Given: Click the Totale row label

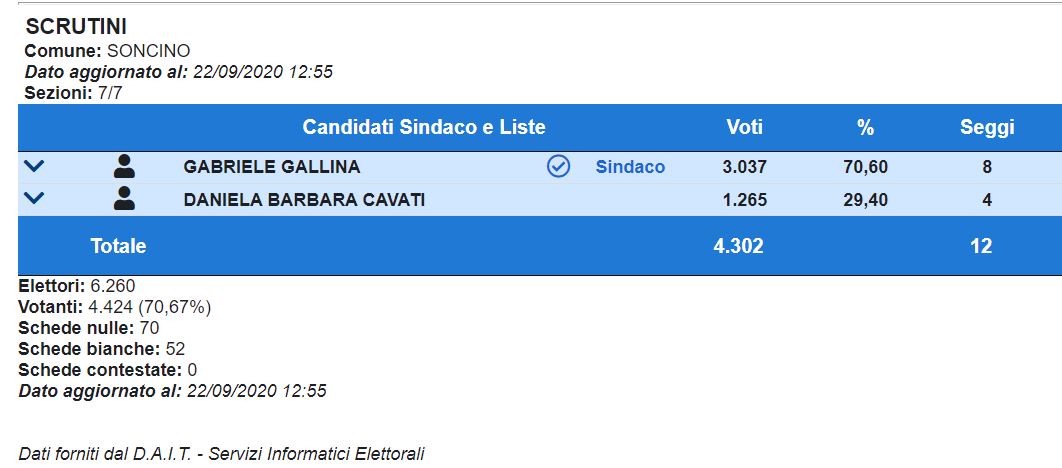Looking at the screenshot, I should (118, 245).
